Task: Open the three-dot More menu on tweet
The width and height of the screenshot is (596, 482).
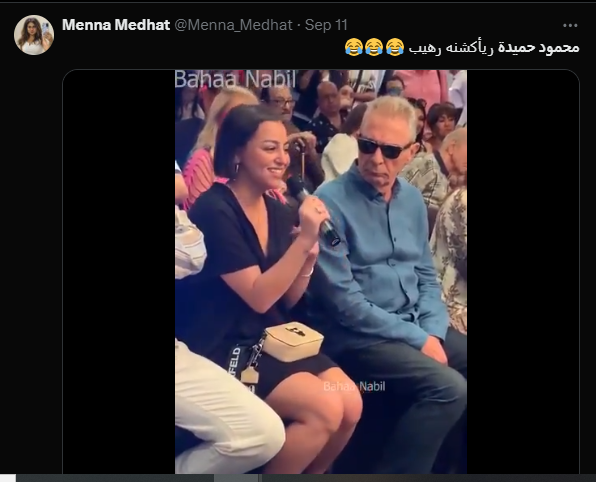Action: click(x=570, y=25)
